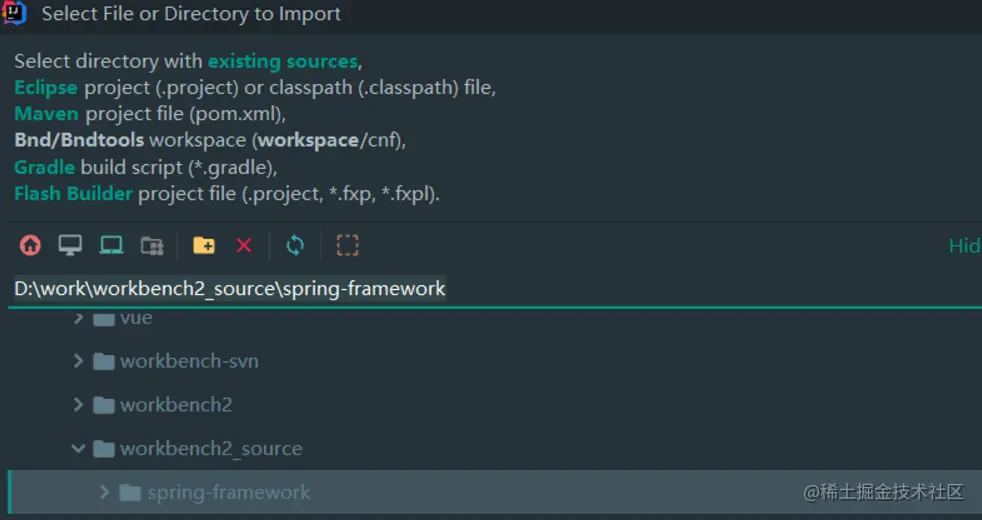Jump to the Desktop directory
This screenshot has width=982, height=520.
coord(70,245)
